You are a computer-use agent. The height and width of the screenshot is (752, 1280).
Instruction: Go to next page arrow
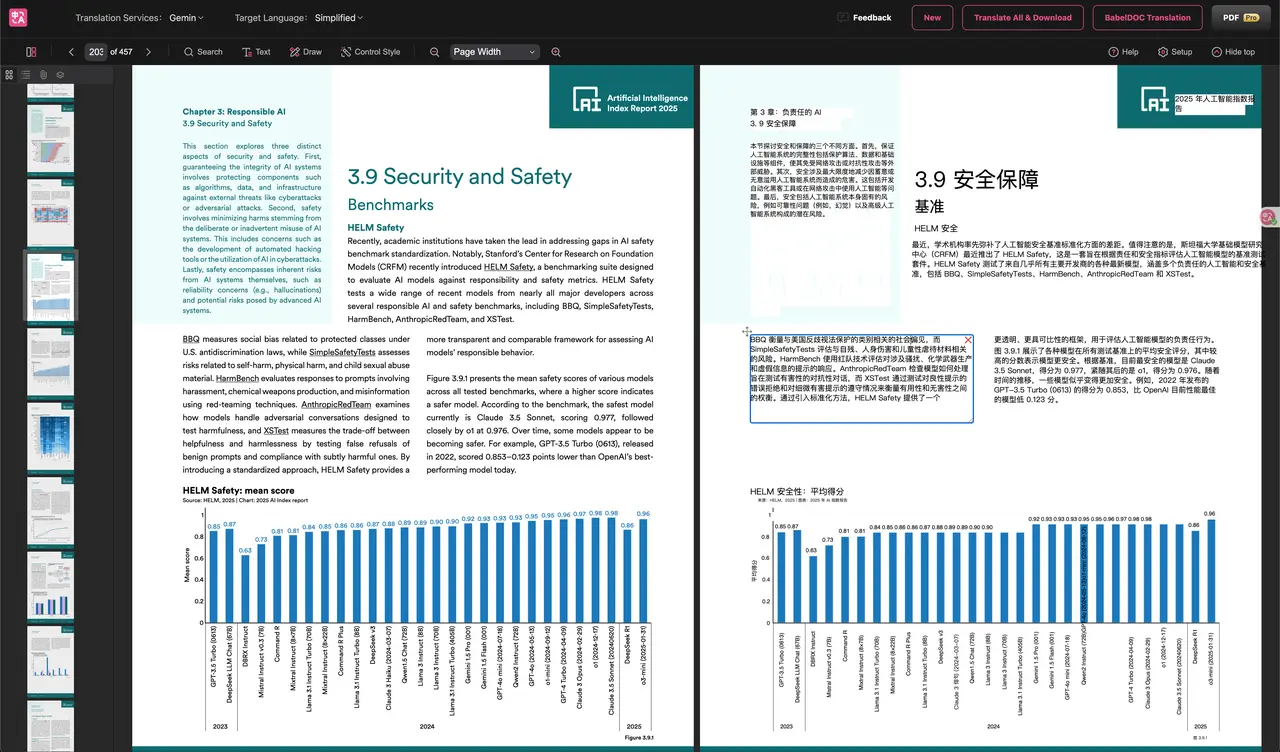coord(148,52)
